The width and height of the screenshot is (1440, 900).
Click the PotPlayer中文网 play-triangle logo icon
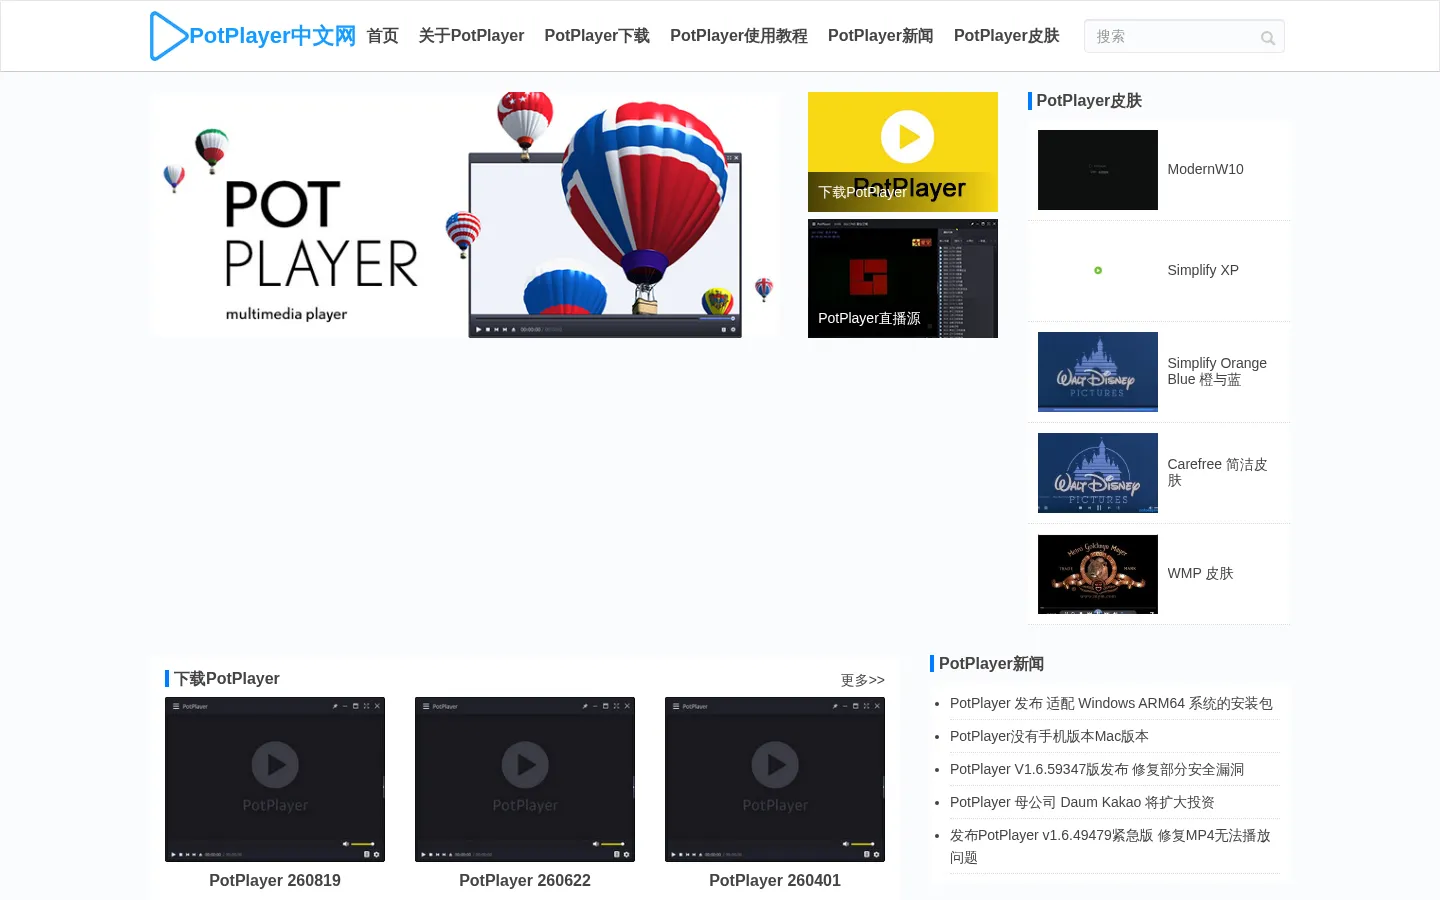pos(168,36)
